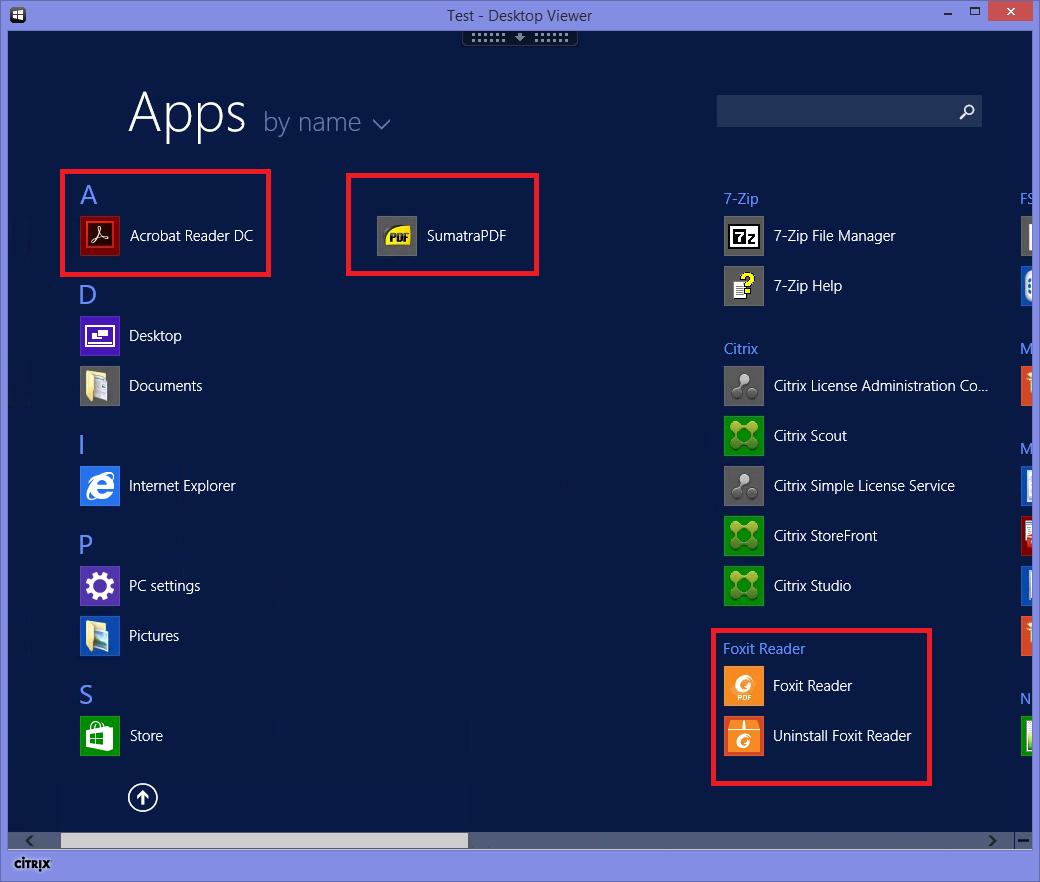Click 'Citrix License Administration Co...' label text

[881, 386]
